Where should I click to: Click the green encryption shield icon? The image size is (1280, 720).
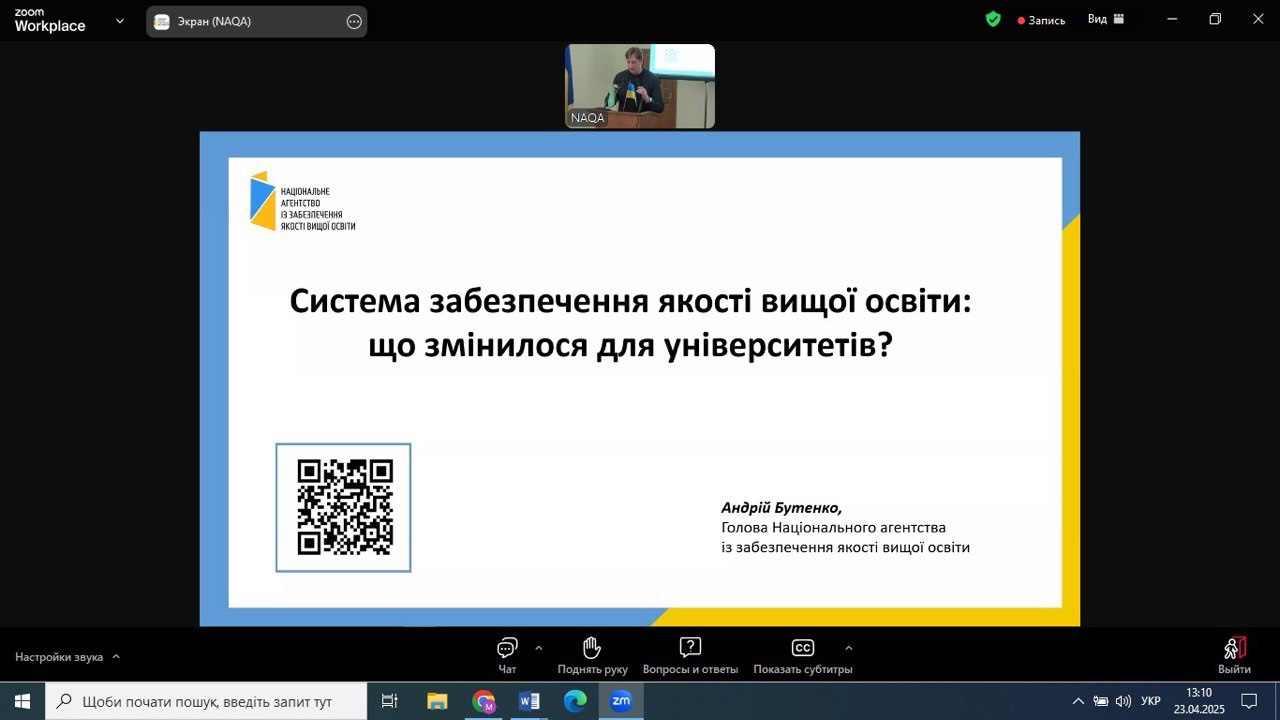click(x=993, y=19)
